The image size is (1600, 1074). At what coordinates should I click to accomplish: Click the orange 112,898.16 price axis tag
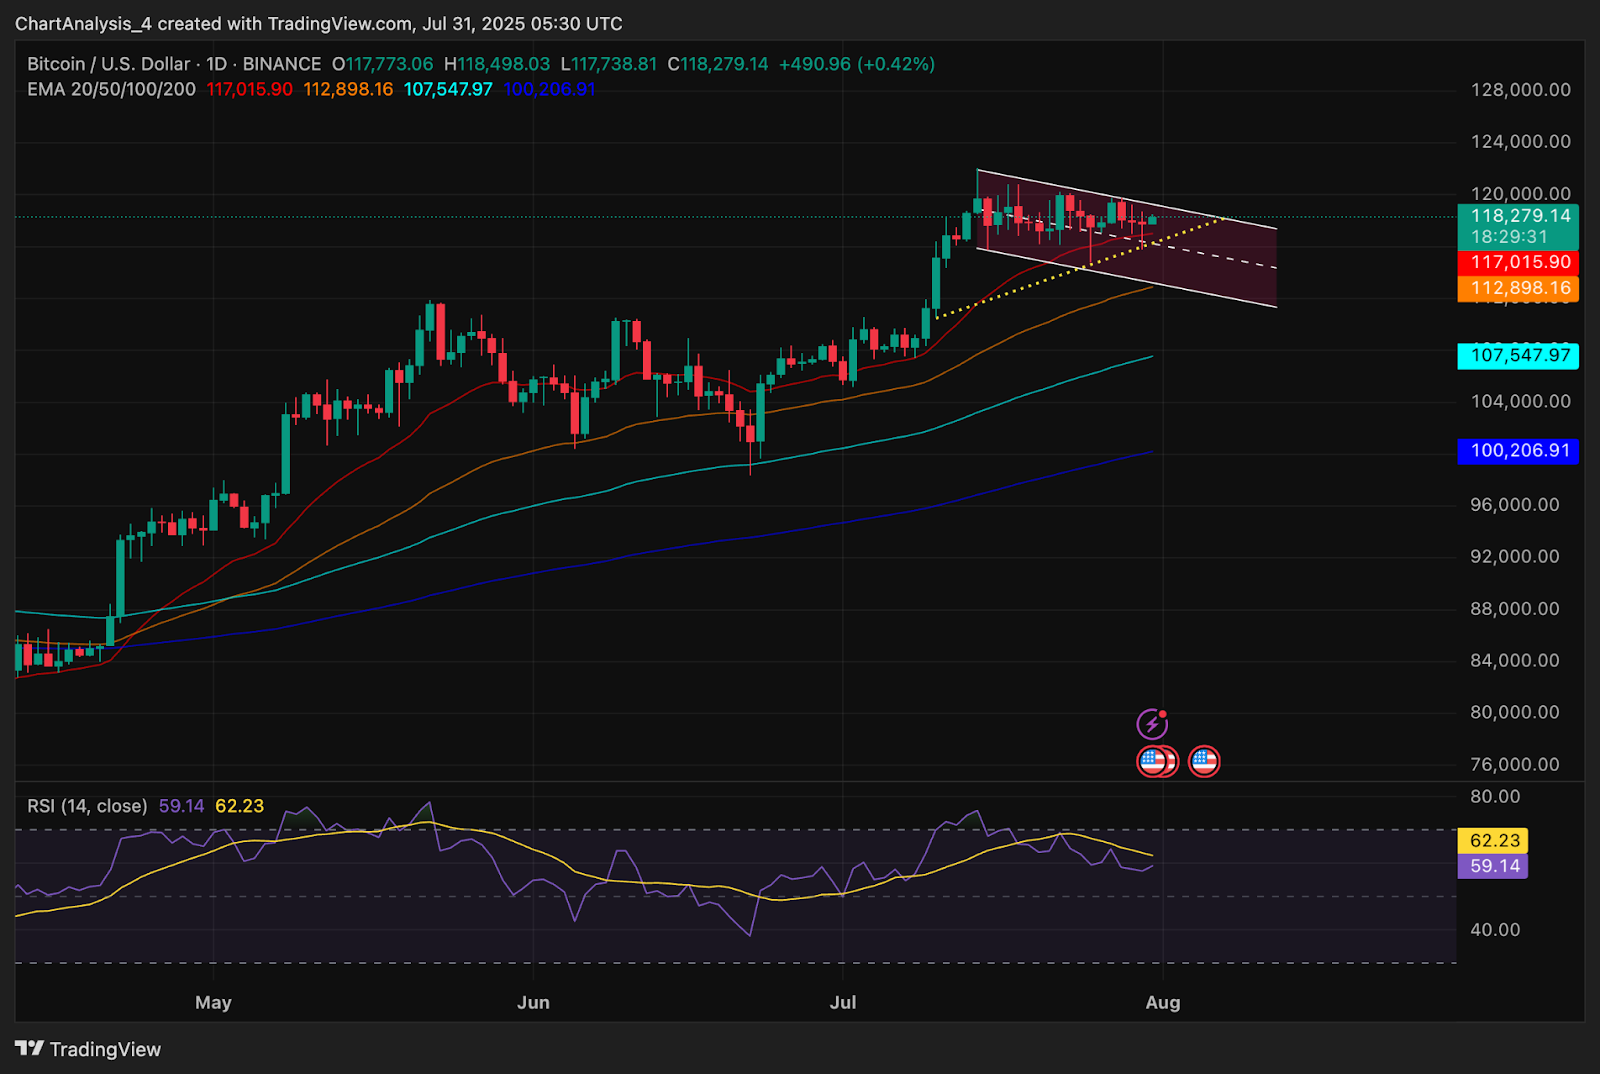[1518, 288]
